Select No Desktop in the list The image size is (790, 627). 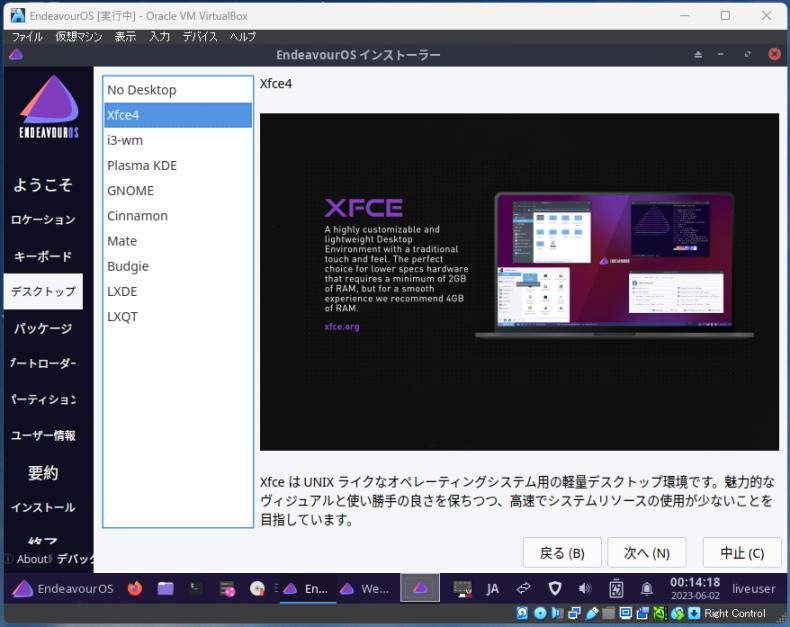point(178,90)
